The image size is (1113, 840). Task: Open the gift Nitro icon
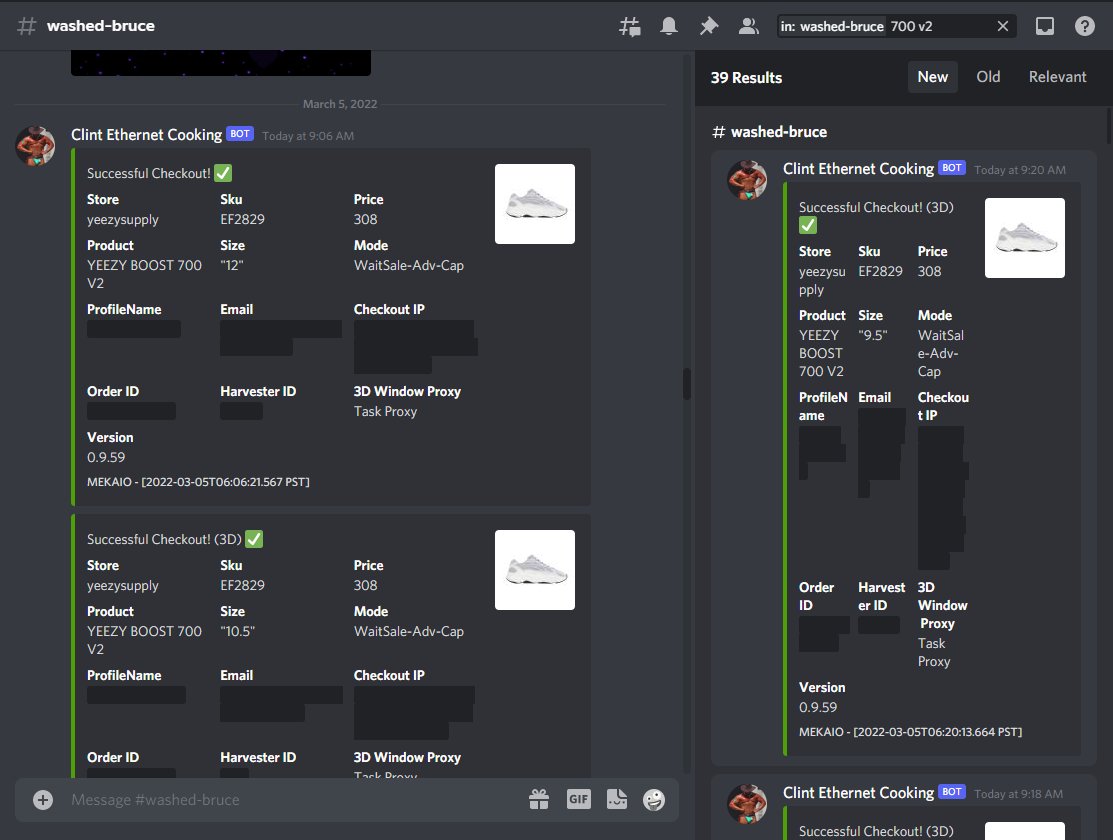tap(539, 800)
